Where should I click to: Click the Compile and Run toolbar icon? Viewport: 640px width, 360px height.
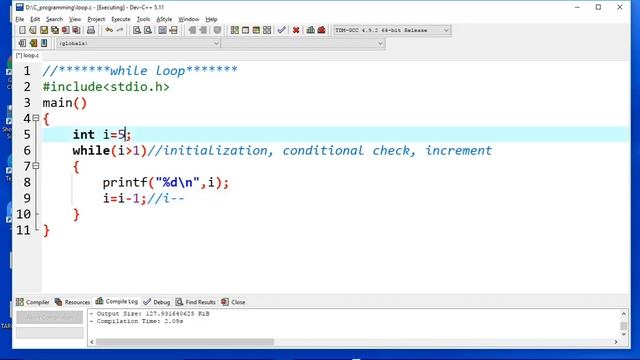tap(256, 30)
